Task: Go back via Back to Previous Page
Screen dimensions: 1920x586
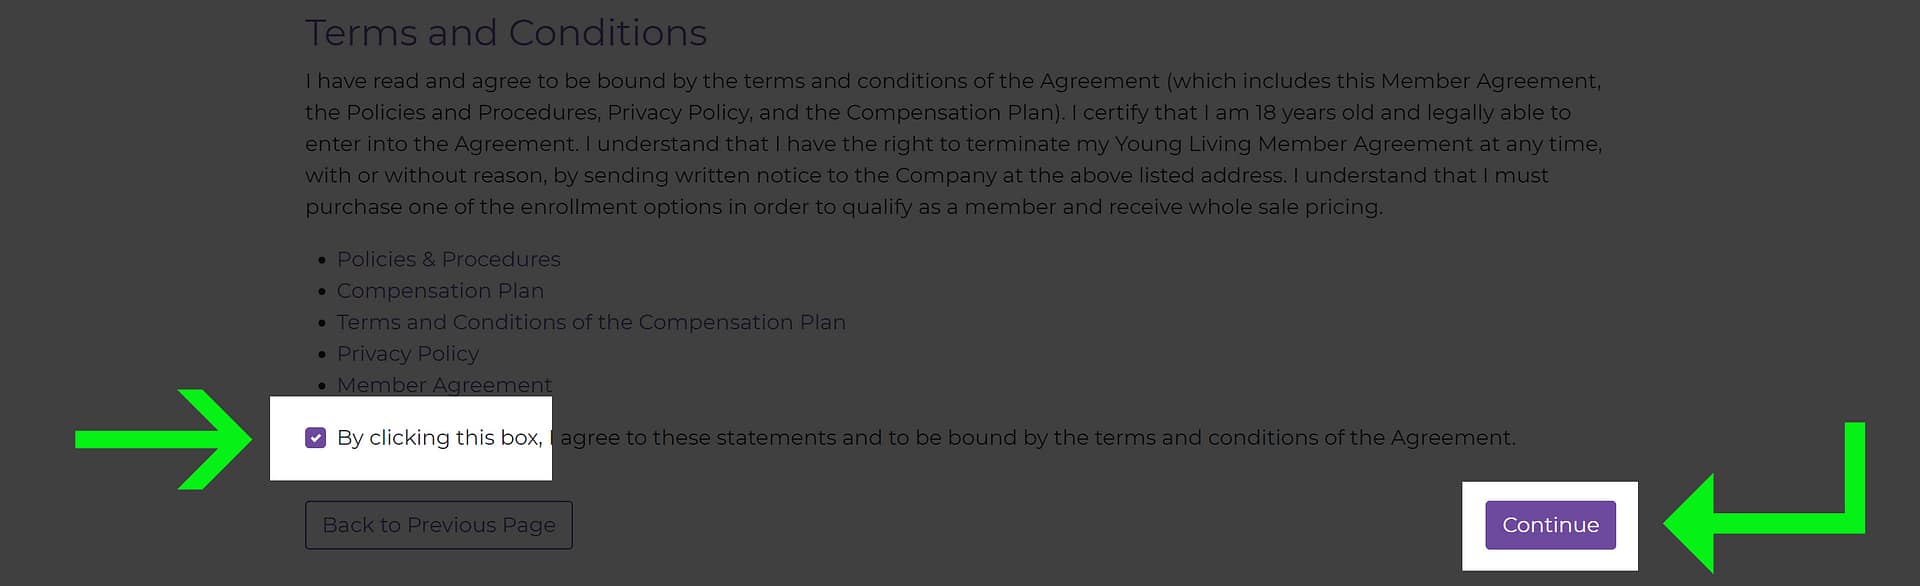Action: (x=438, y=525)
